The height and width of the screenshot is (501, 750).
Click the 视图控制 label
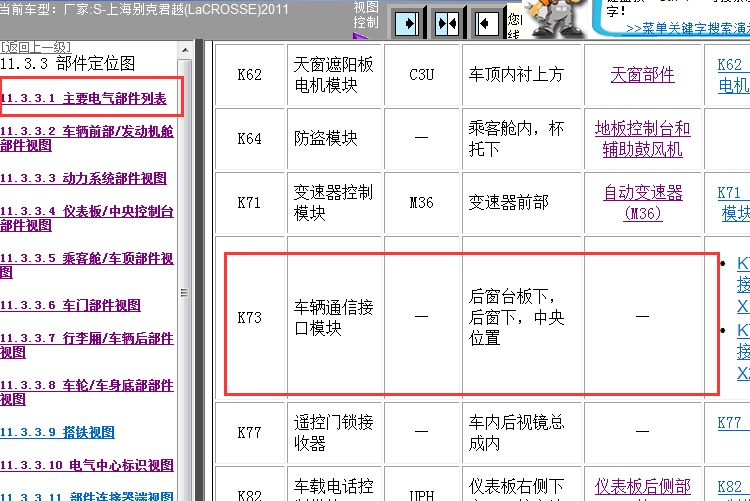coord(366,15)
